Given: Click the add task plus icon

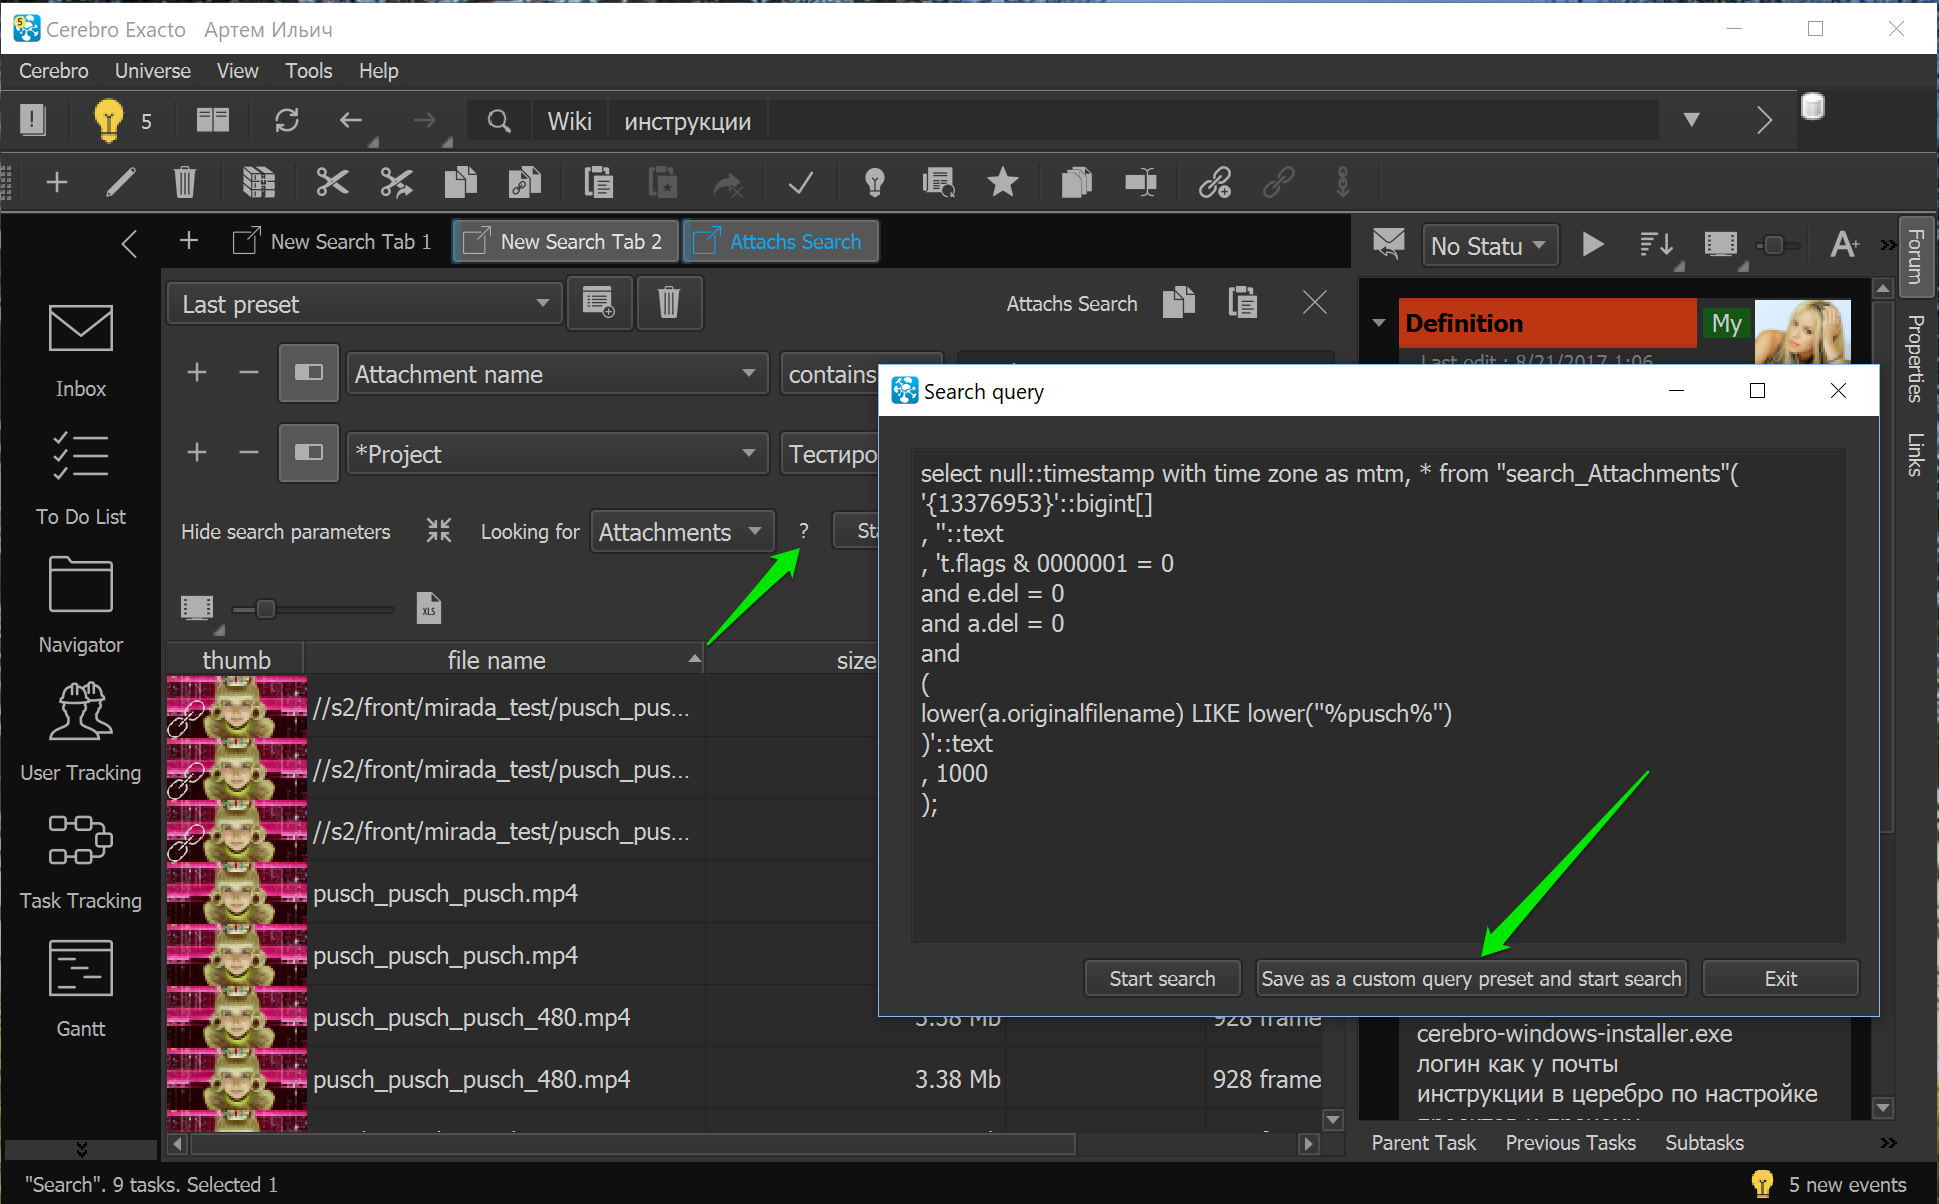Looking at the screenshot, I should pos(57,182).
